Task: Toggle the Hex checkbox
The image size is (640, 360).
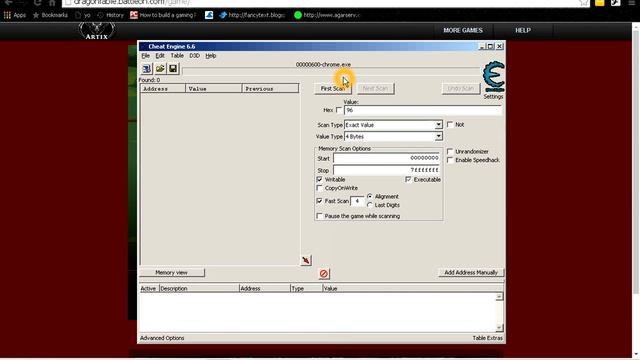Action: (x=339, y=110)
